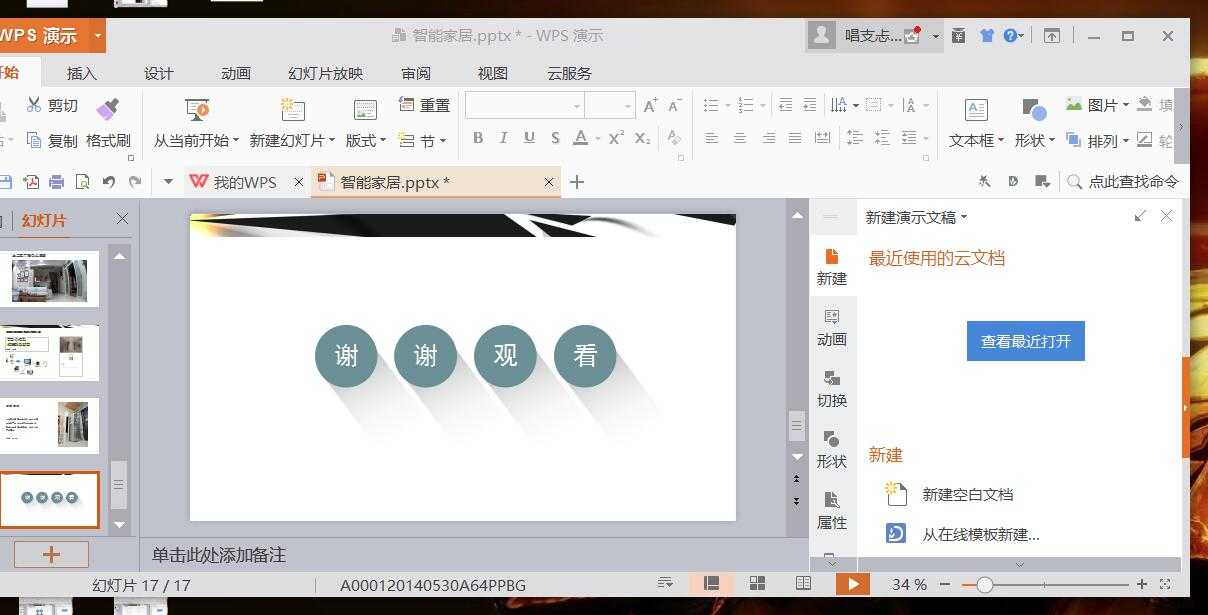This screenshot has width=1208, height=615.
Task: Decrease font size with A- icon
Action: [674, 105]
